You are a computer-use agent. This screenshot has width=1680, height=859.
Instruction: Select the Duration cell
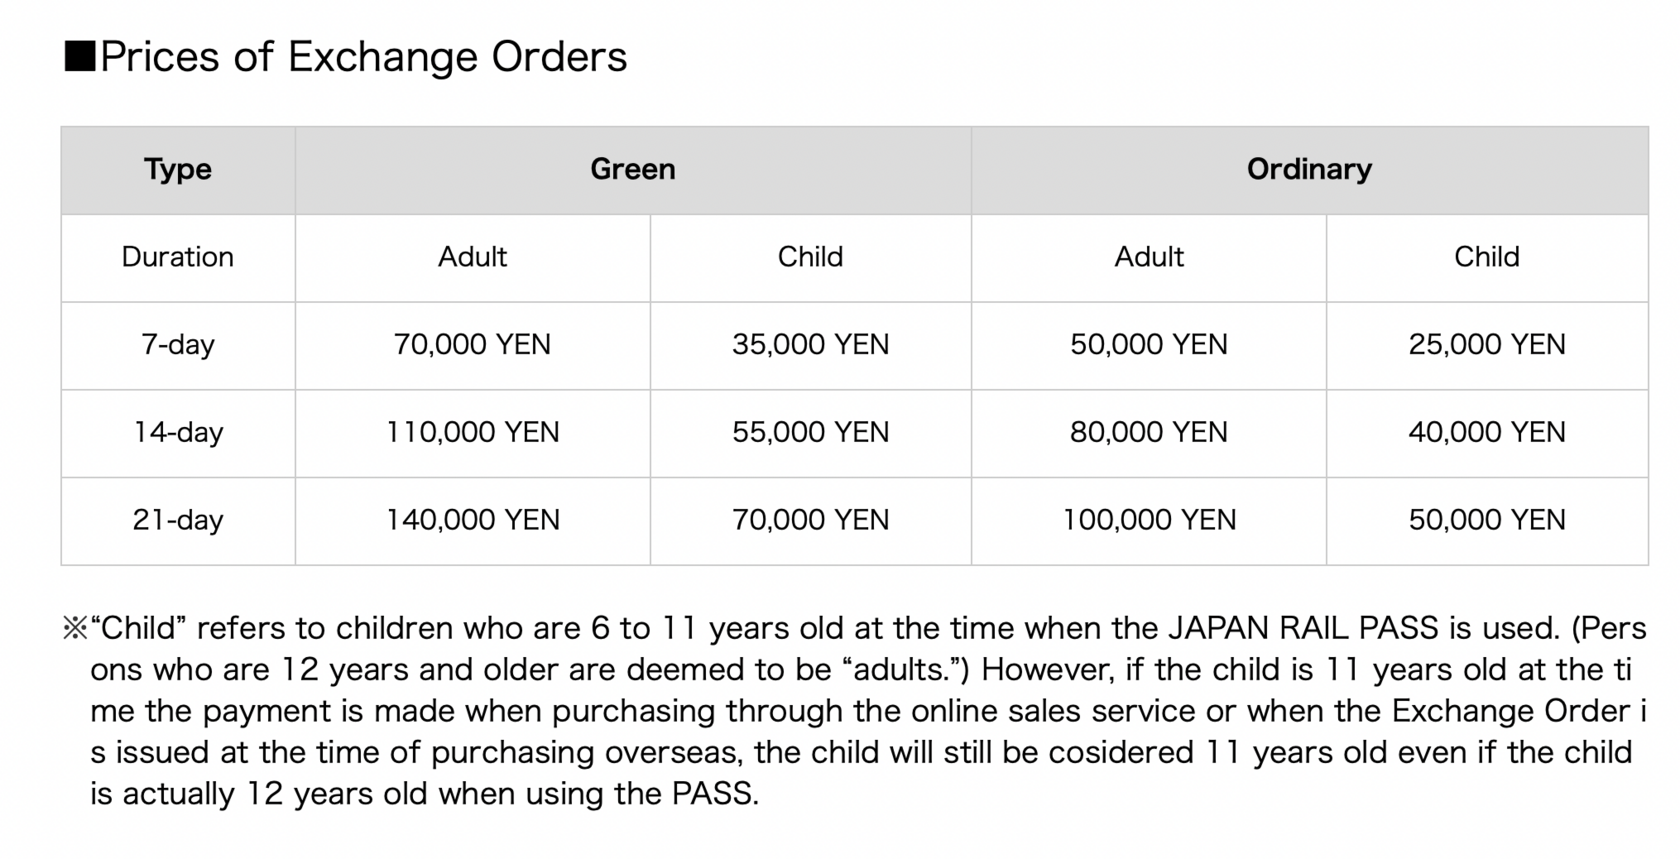point(178,258)
